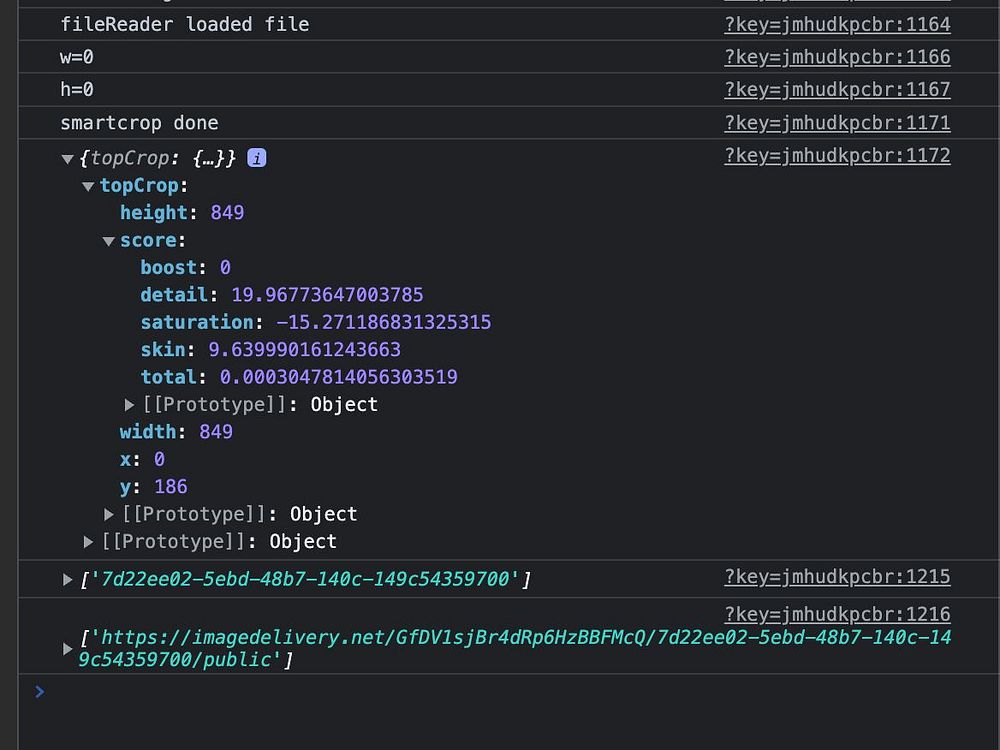The height and width of the screenshot is (750, 1000).
Task: Expand the [[Prototype]] below the y: 186 property
Action: tap(108, 515)
